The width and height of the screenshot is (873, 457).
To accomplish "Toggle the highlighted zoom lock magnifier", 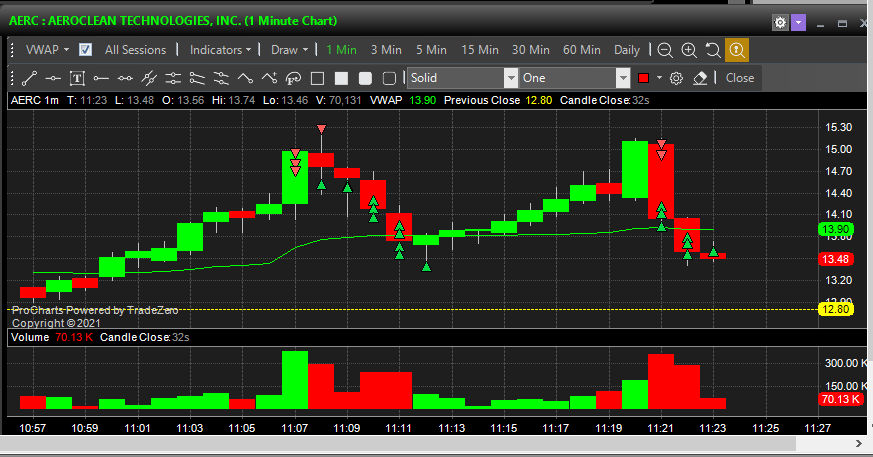I will pyautogui.click(x=737, y=50).
